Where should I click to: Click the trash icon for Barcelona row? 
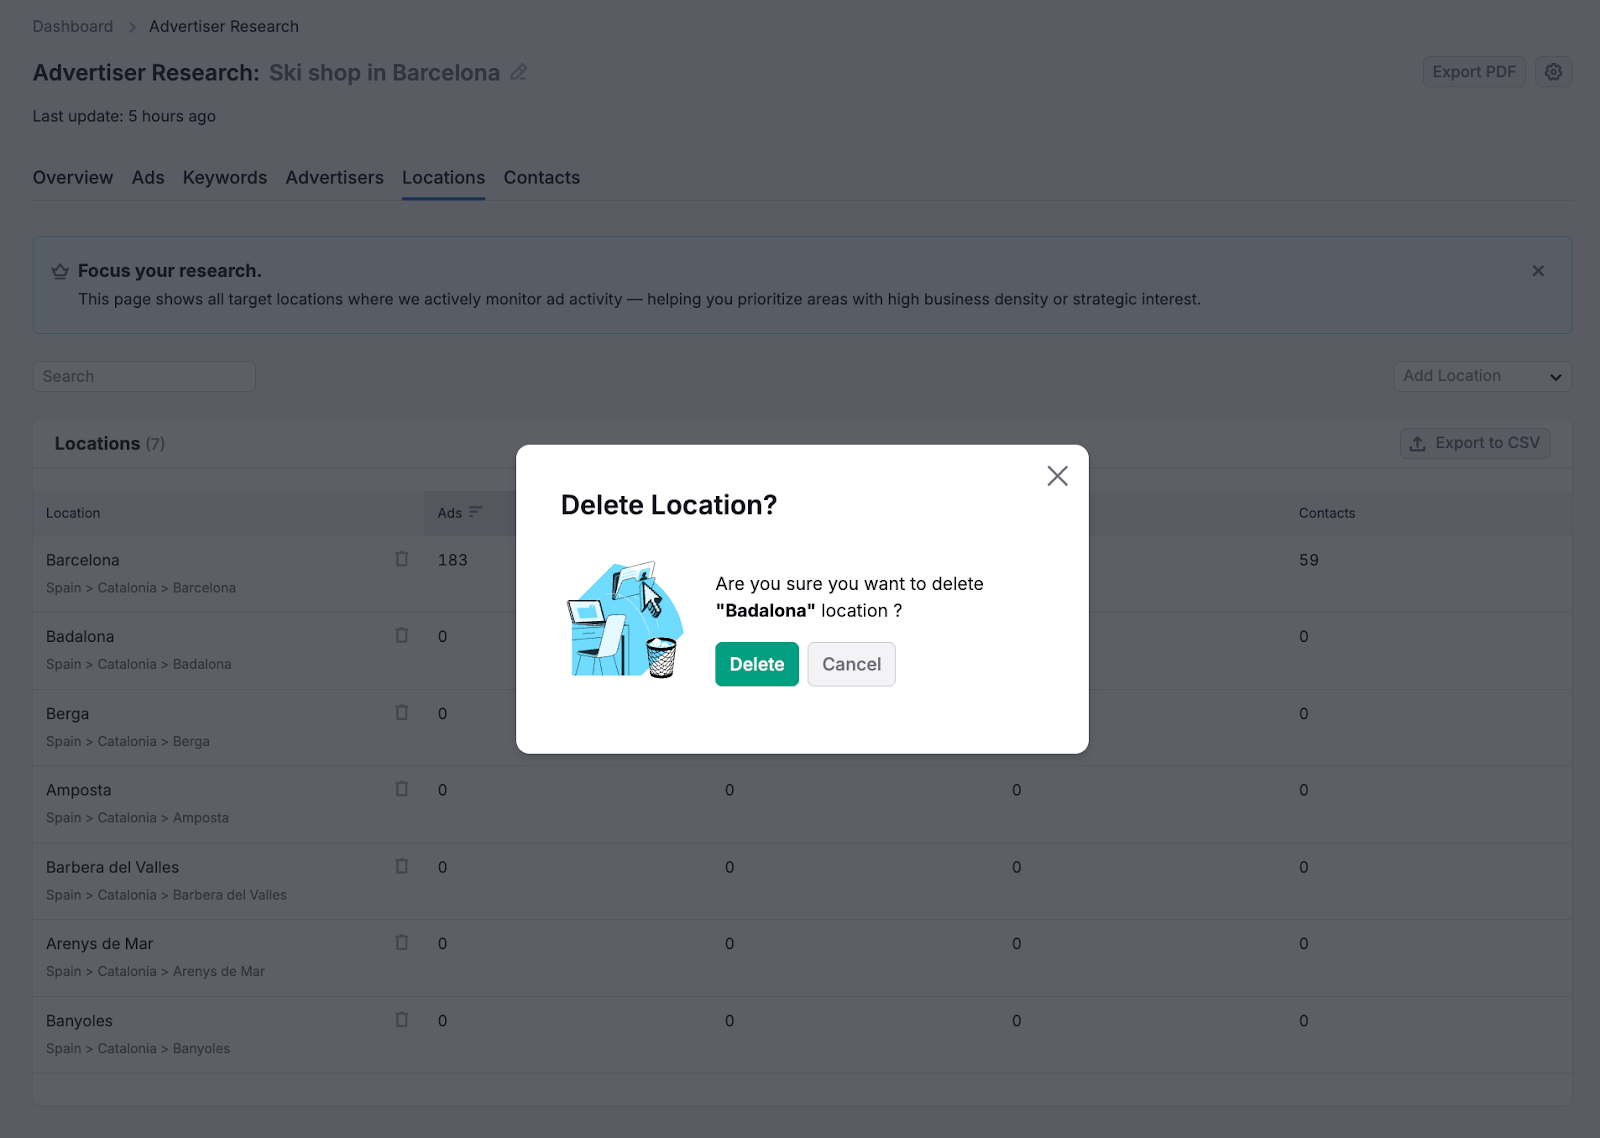[x=401, y=559]
